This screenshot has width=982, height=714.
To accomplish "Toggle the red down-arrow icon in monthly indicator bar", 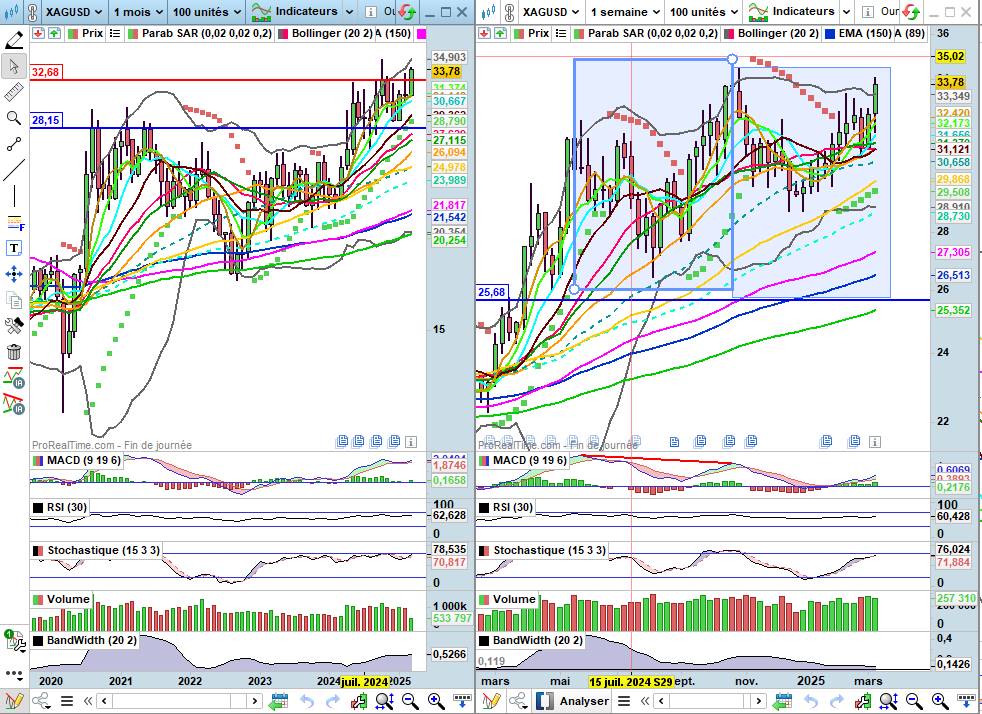I will pyautogui.click(x=38, y=33).
